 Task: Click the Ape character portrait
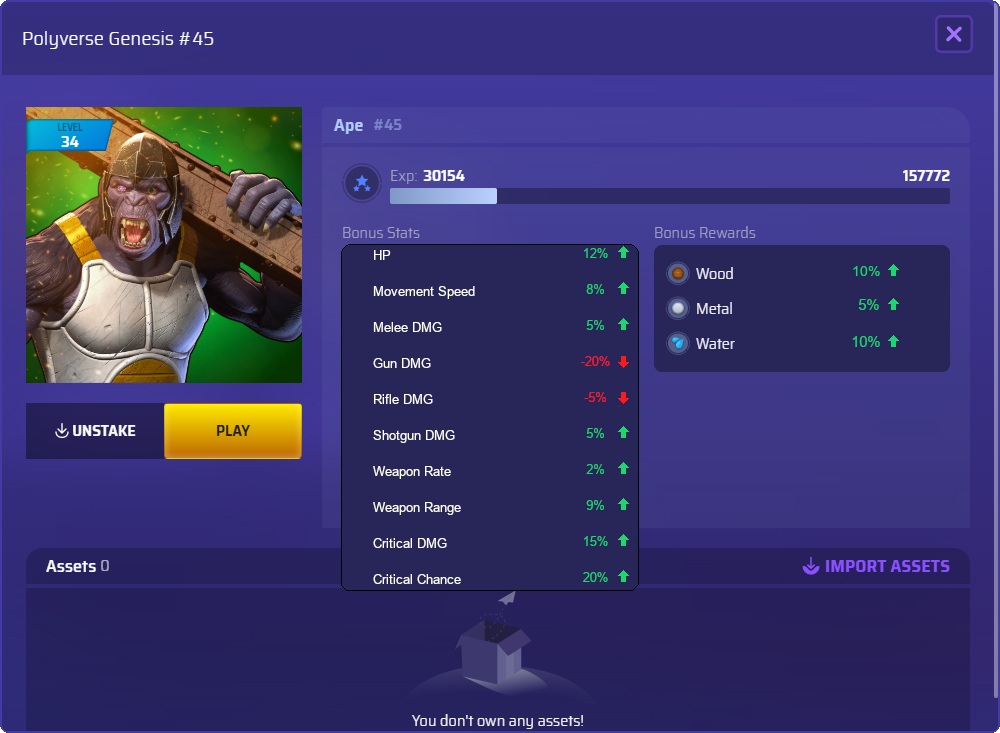coord(164,245)
